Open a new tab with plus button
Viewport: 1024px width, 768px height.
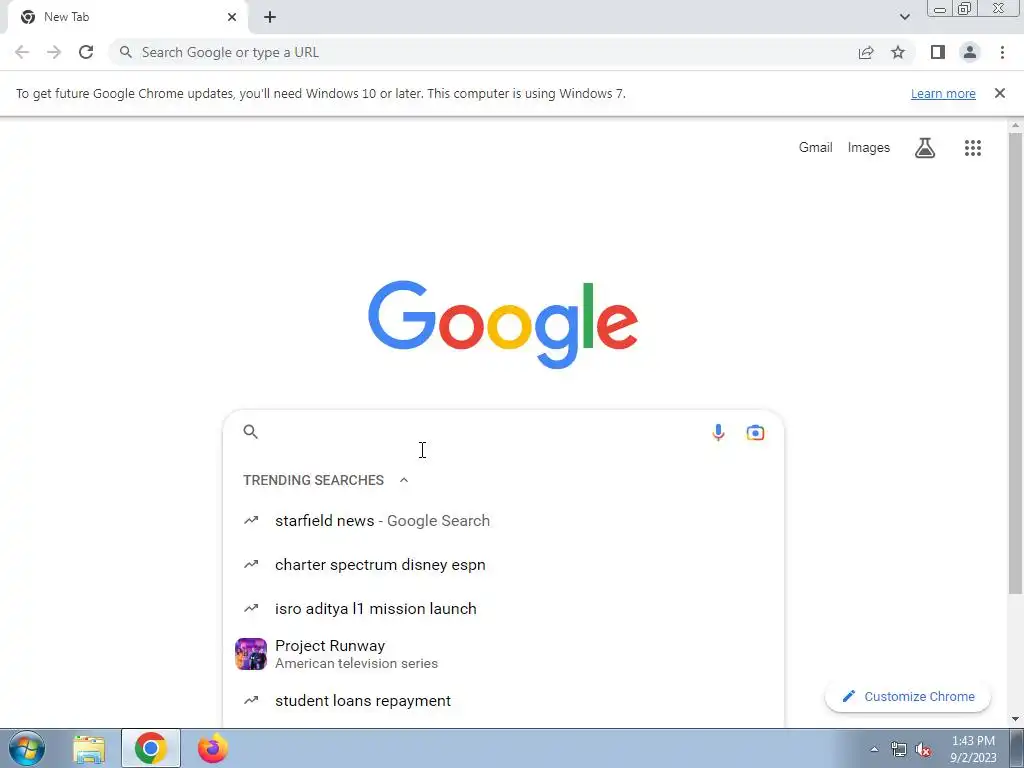pyautogui.click(x=270, y=17)
